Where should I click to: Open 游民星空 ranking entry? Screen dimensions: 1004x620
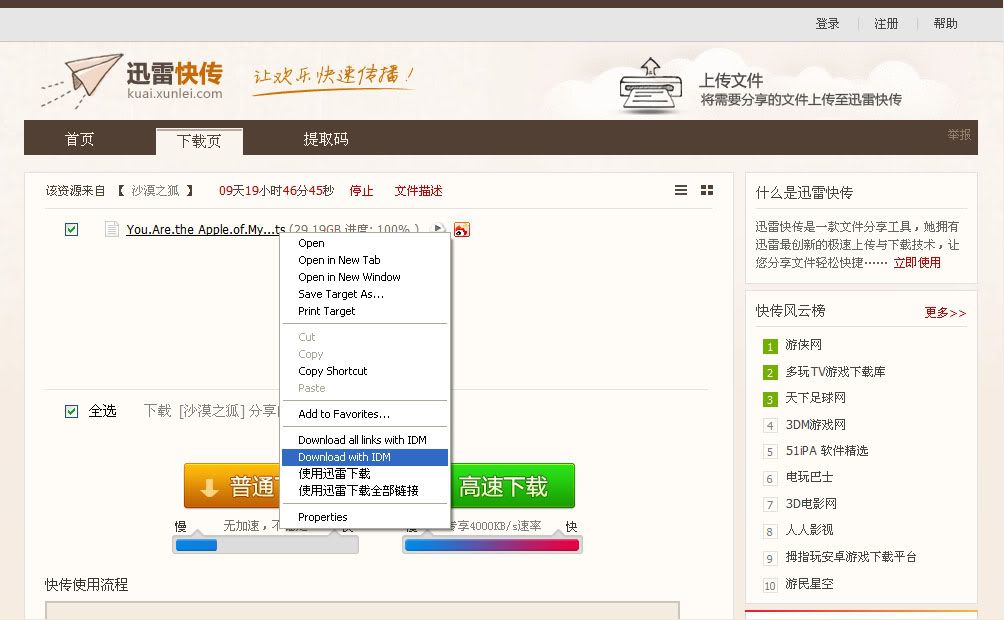point(809,583)
